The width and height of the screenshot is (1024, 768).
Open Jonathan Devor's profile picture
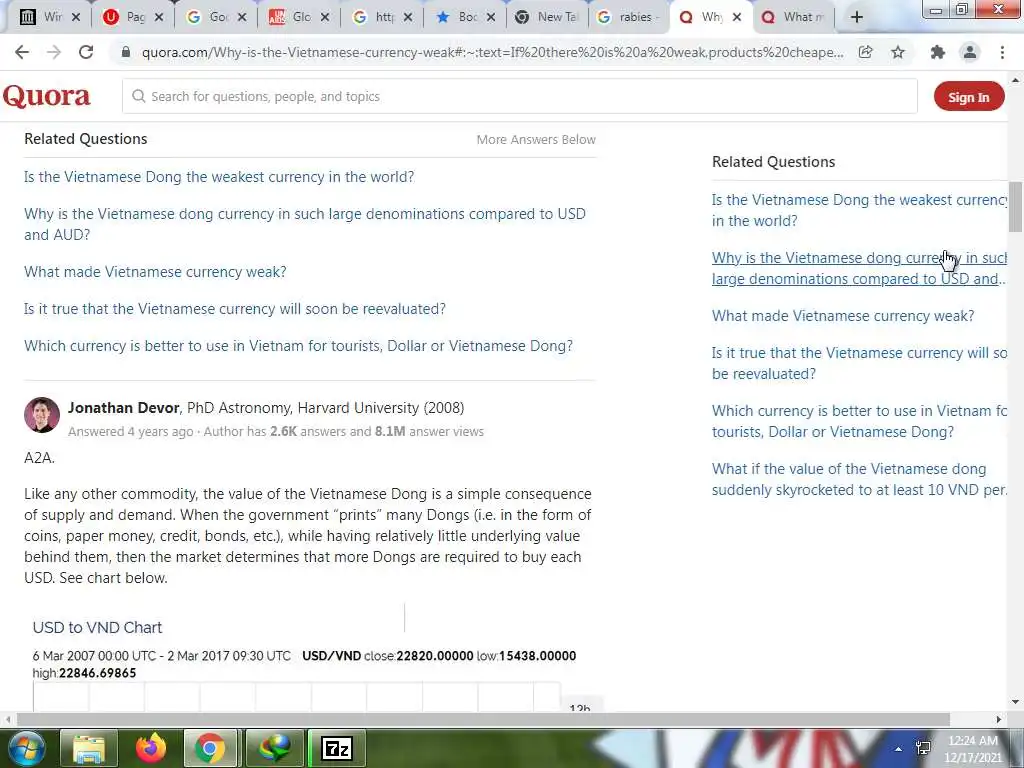[x=42, y=415]
